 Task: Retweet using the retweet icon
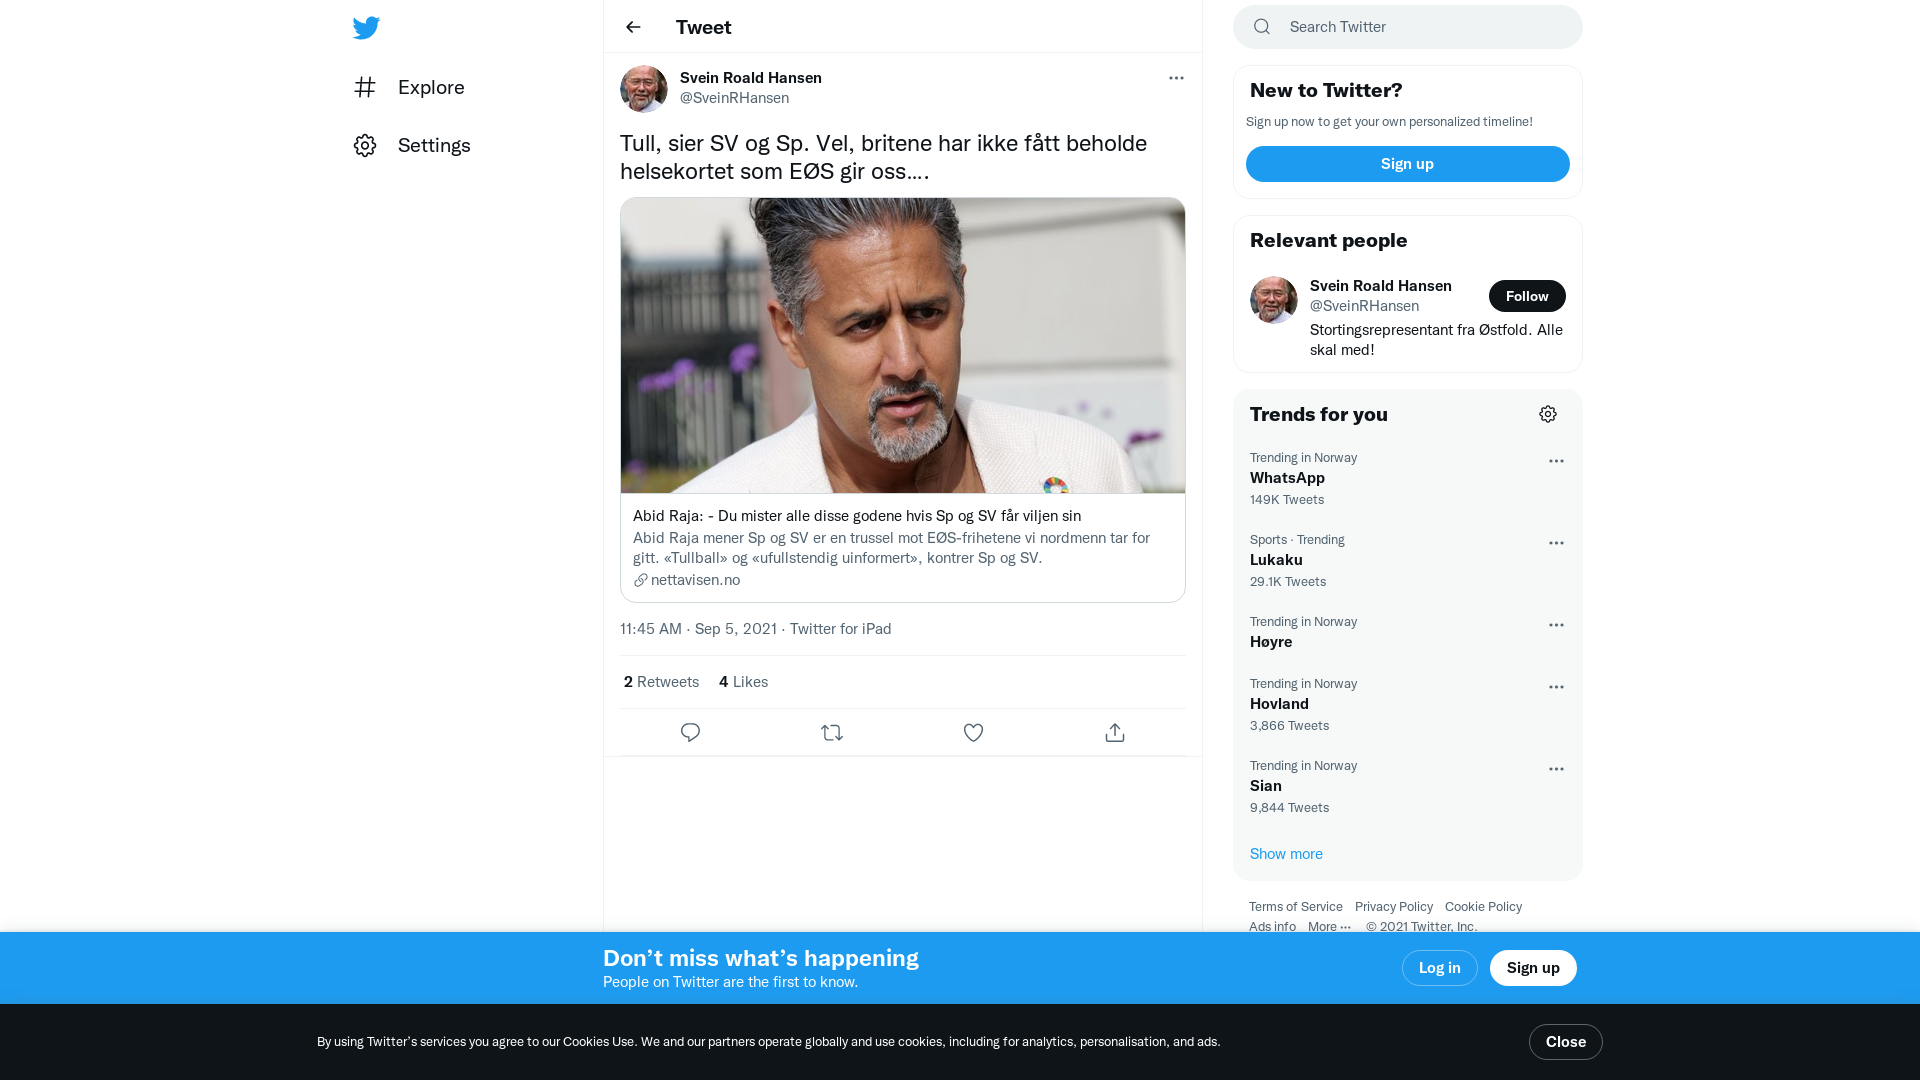(832, 733)
